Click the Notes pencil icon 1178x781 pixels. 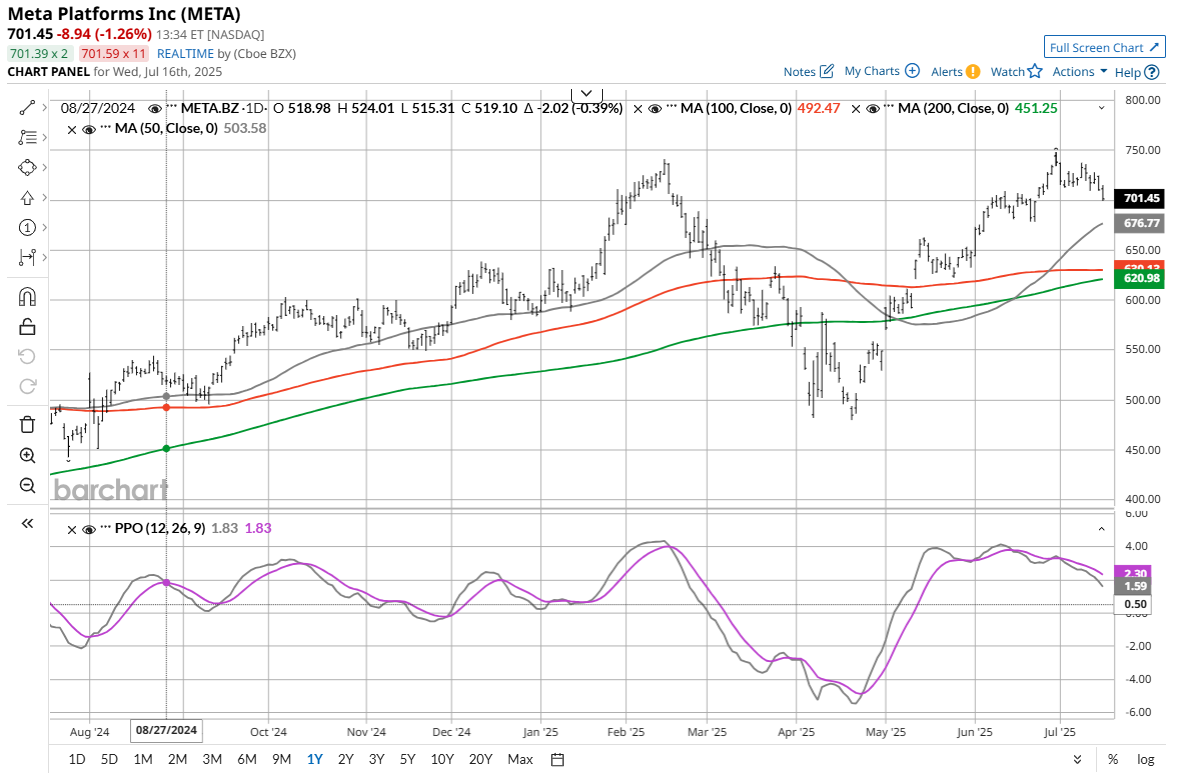click(x=826, y=71)
